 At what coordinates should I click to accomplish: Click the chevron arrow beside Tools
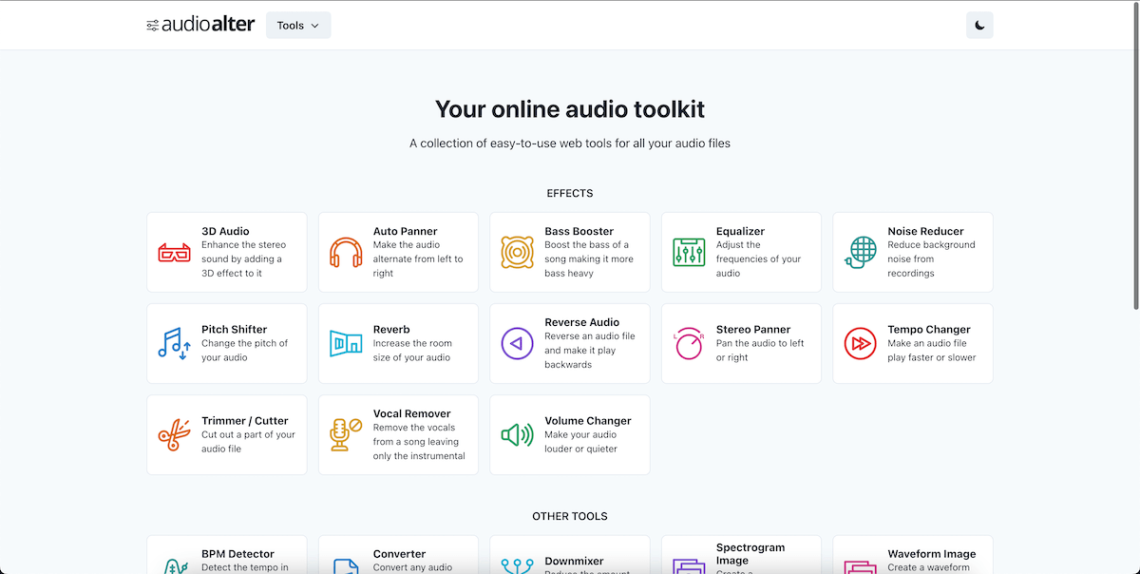(315, 26)
